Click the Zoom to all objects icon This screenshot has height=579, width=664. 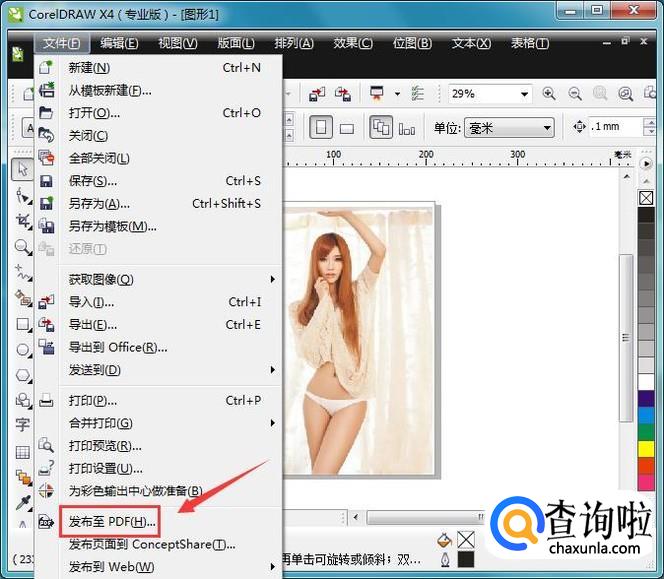pyautogui.click(x=625, y=94)
